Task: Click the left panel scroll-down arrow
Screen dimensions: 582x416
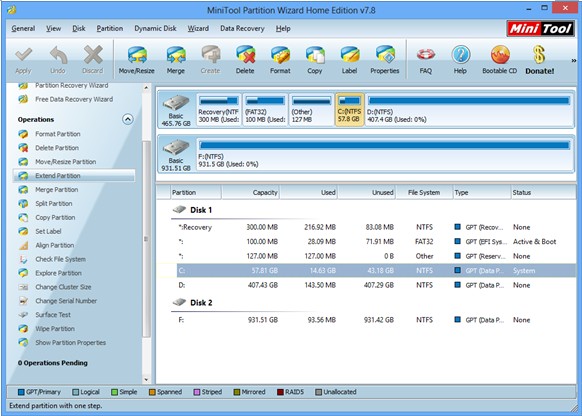Action: [x=146, y=380]
